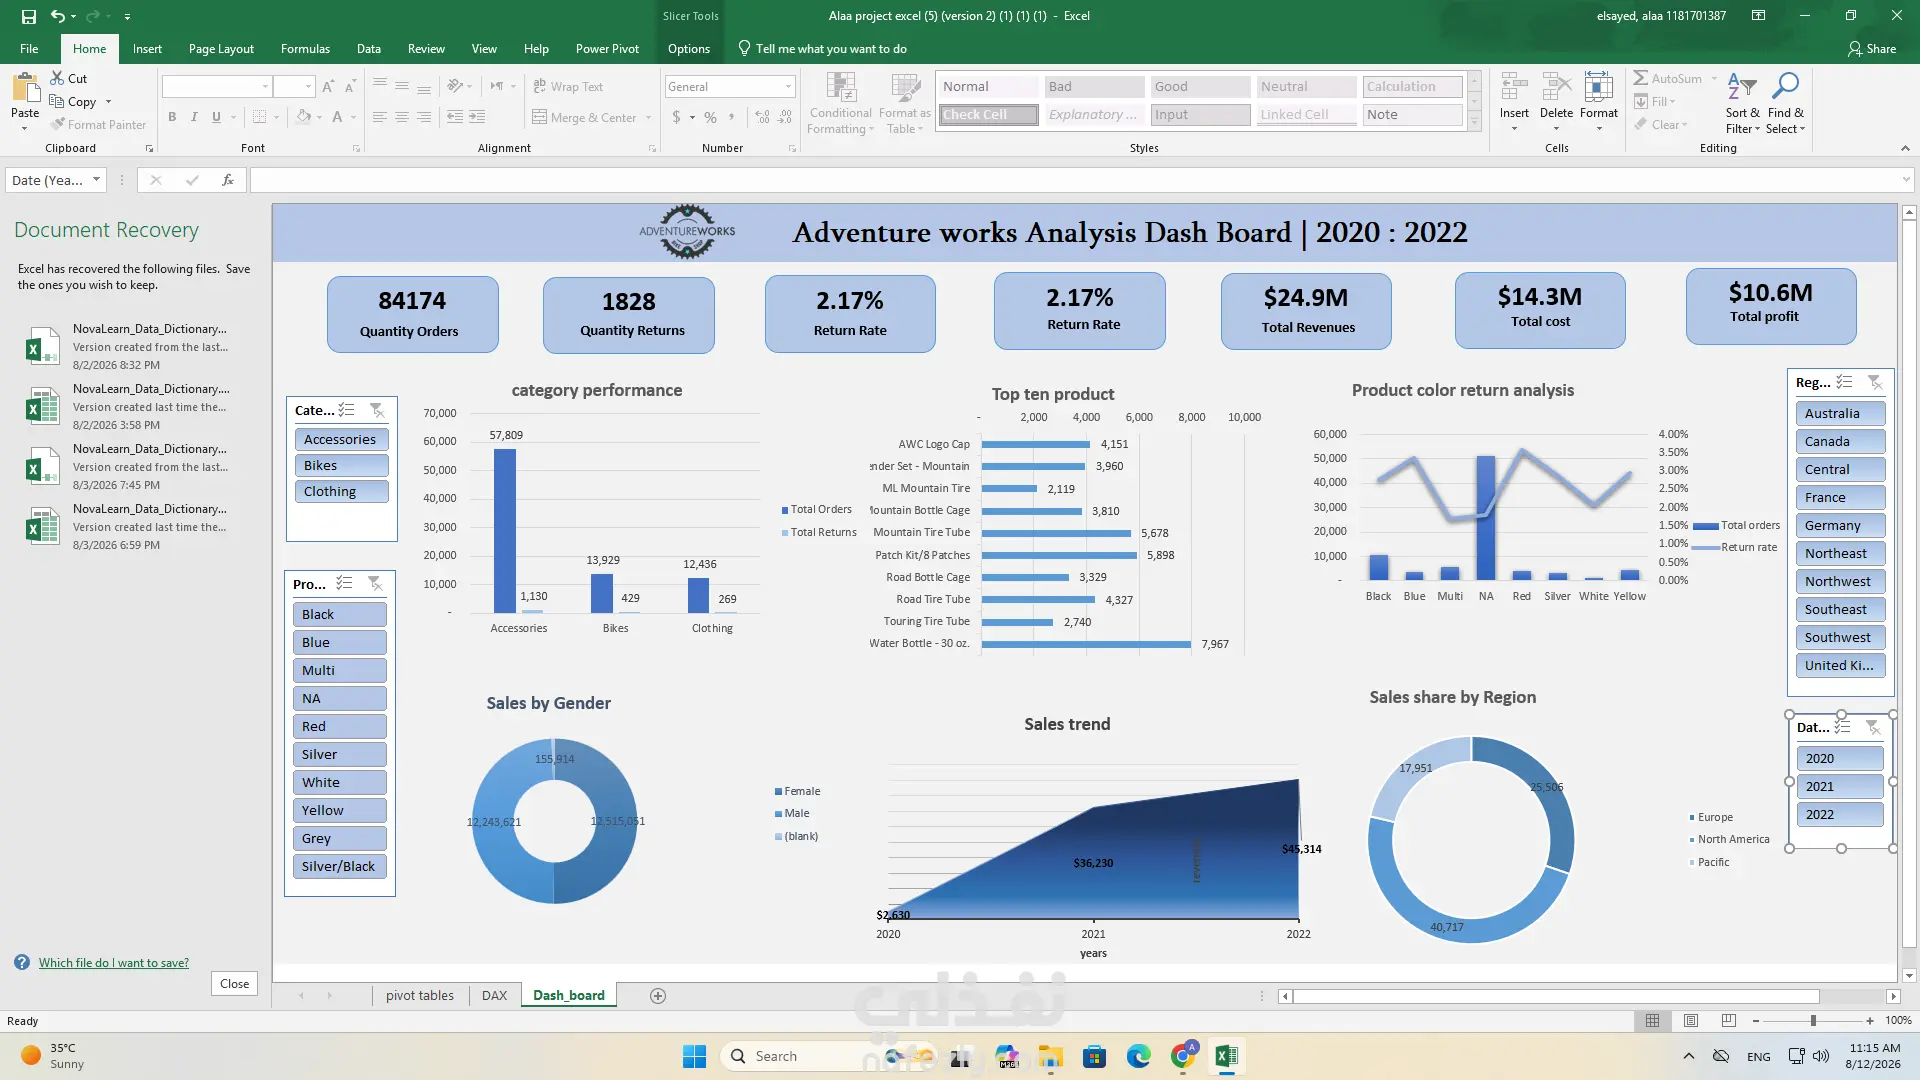Expand the formula bar

tap(1906, 180)
